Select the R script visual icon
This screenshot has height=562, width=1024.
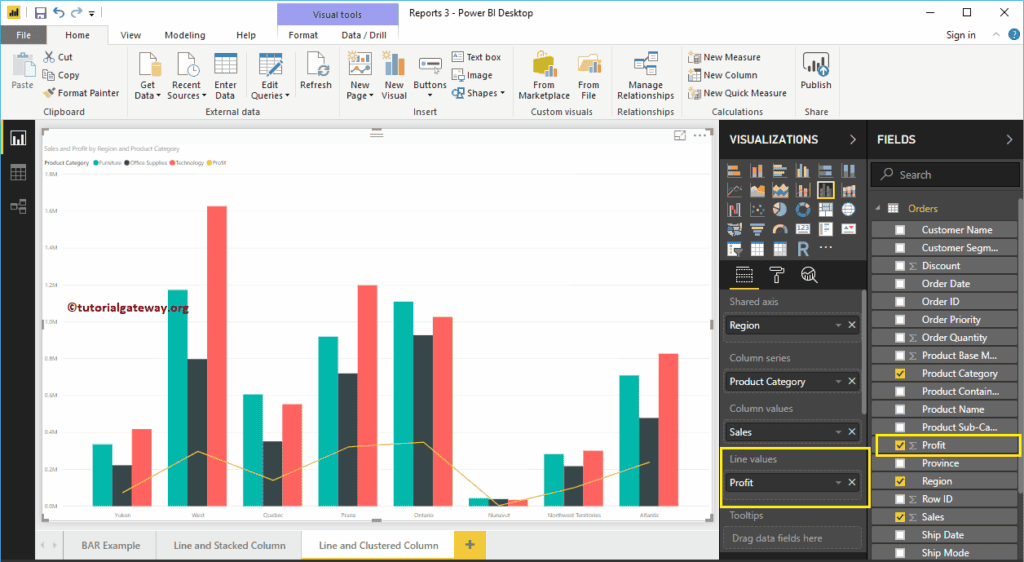[x=803, y=249]
